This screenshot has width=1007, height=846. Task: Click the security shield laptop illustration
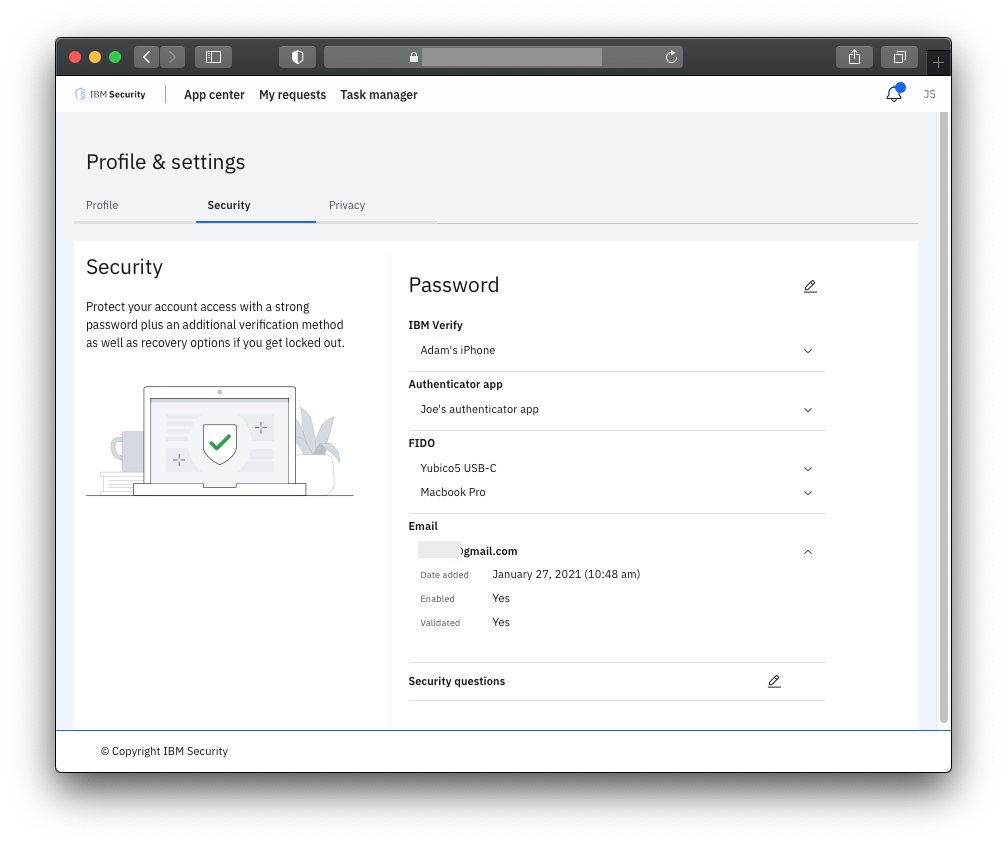point(220,441)
